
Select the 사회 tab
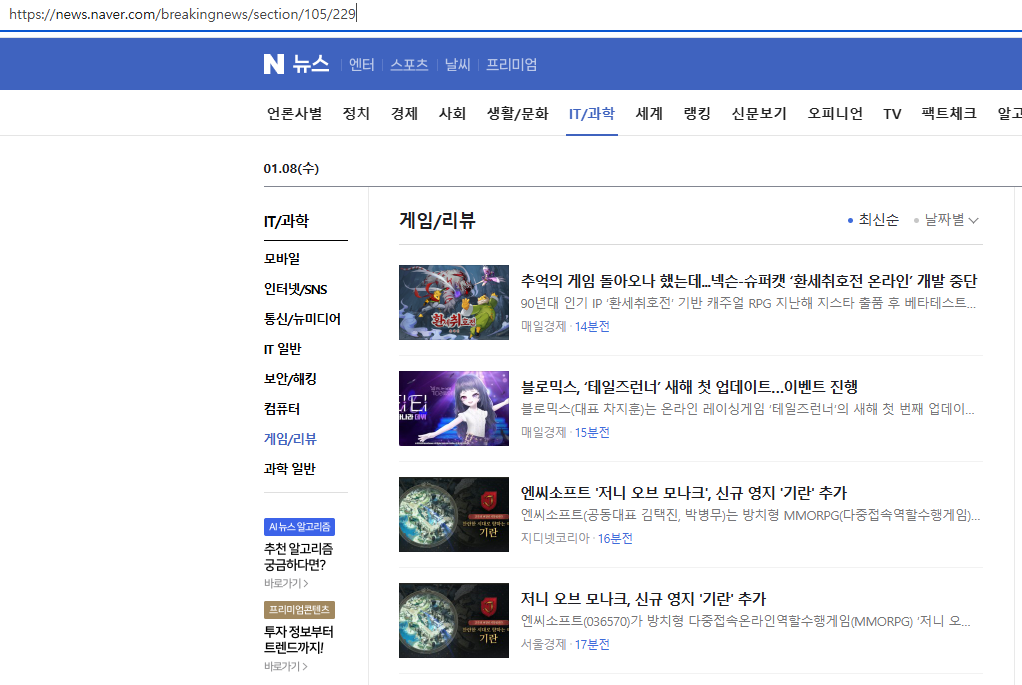click(x=452, y=113)
